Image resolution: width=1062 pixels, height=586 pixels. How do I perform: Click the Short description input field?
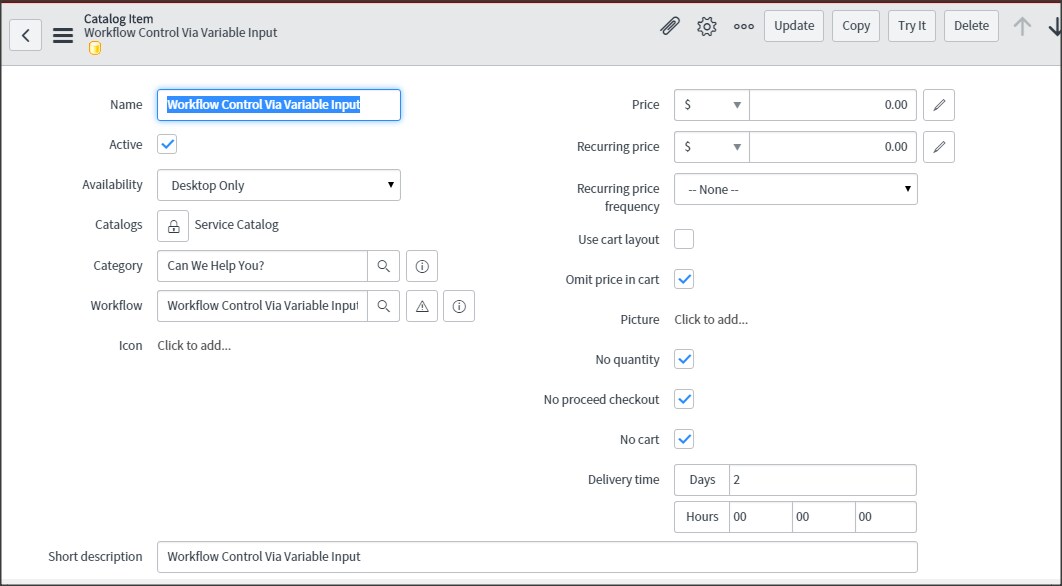(x=537, y=557)
